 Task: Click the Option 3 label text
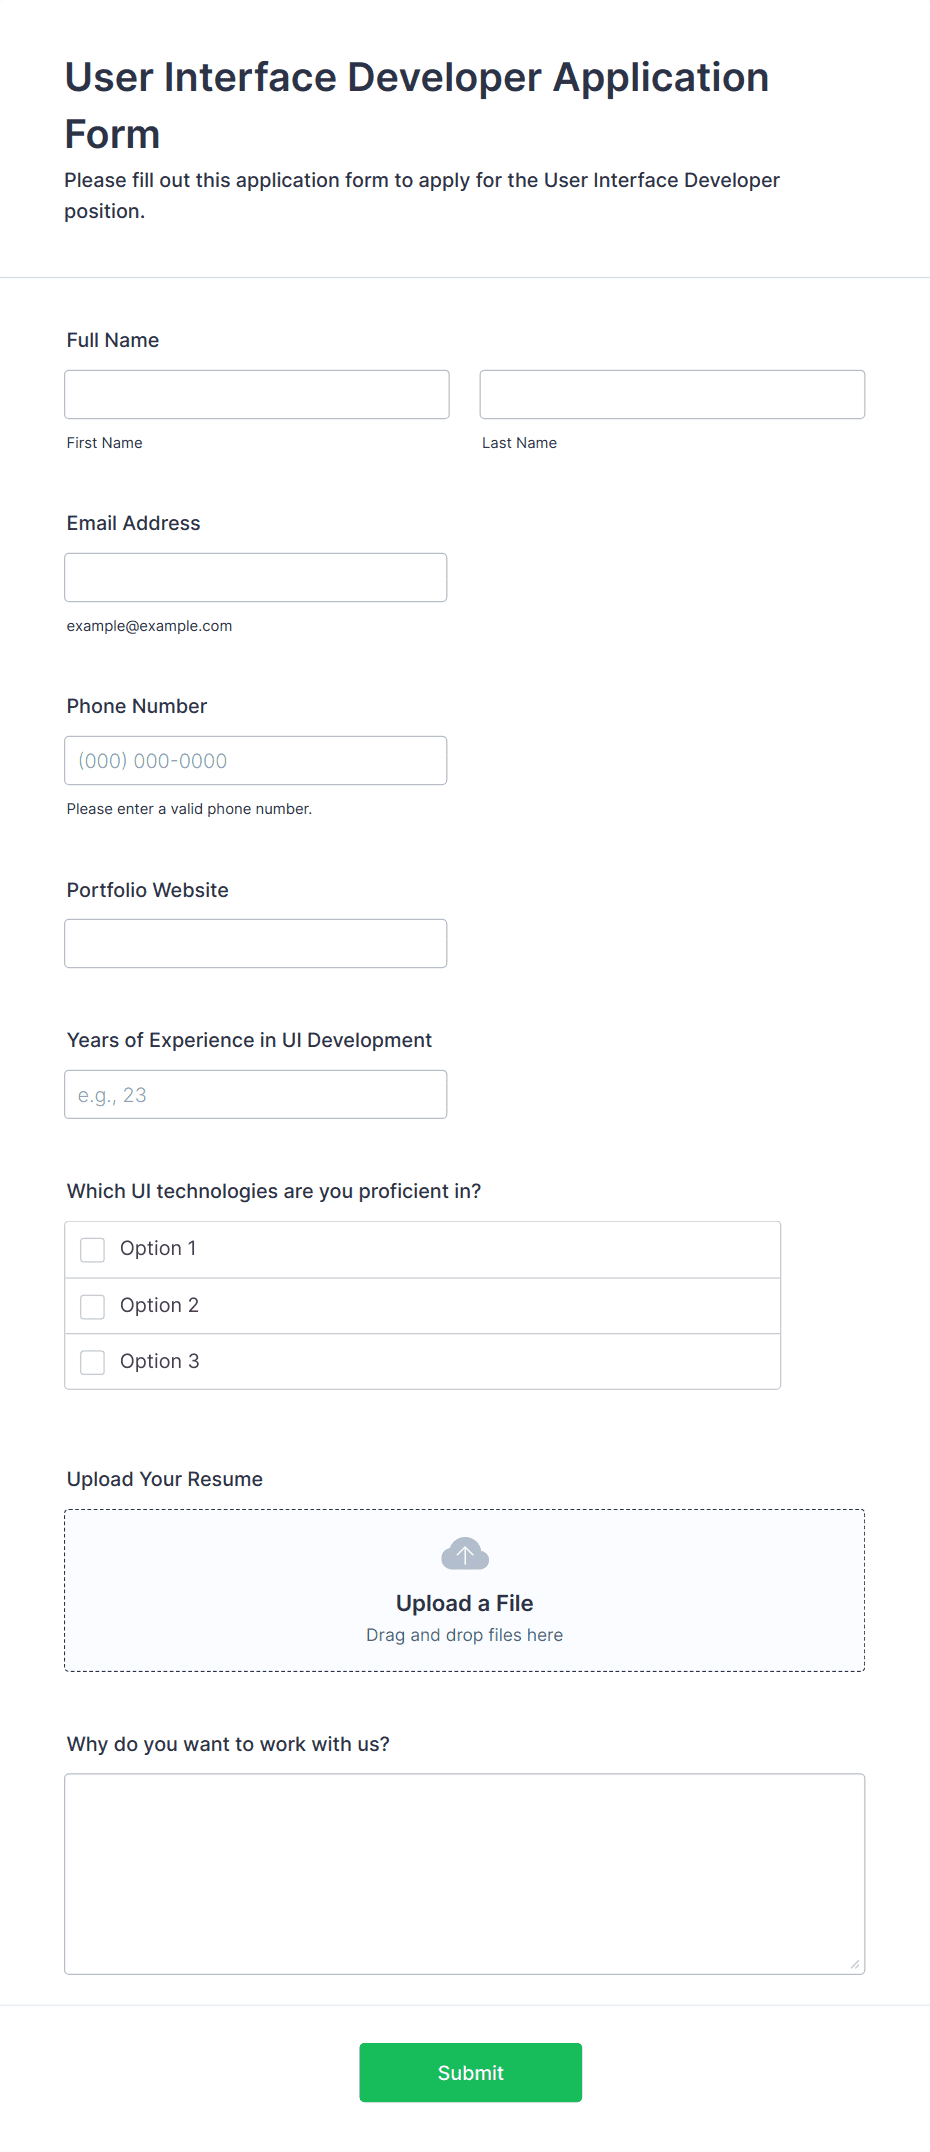pyautogui.click(x=160, y=1361)
